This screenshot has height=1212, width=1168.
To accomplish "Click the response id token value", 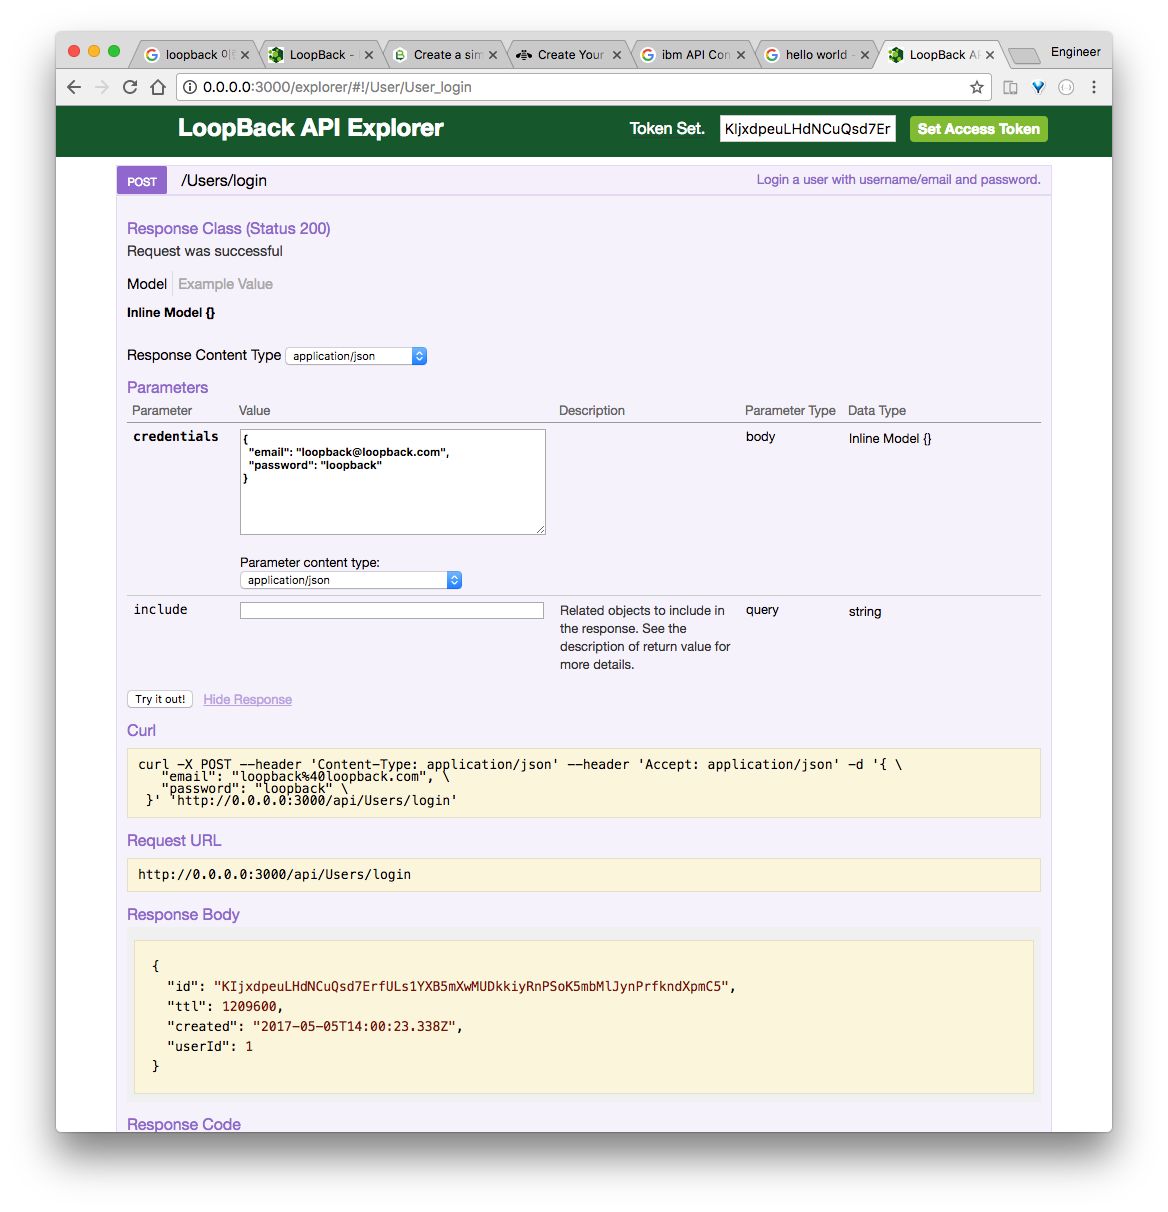I will point(471,986).
